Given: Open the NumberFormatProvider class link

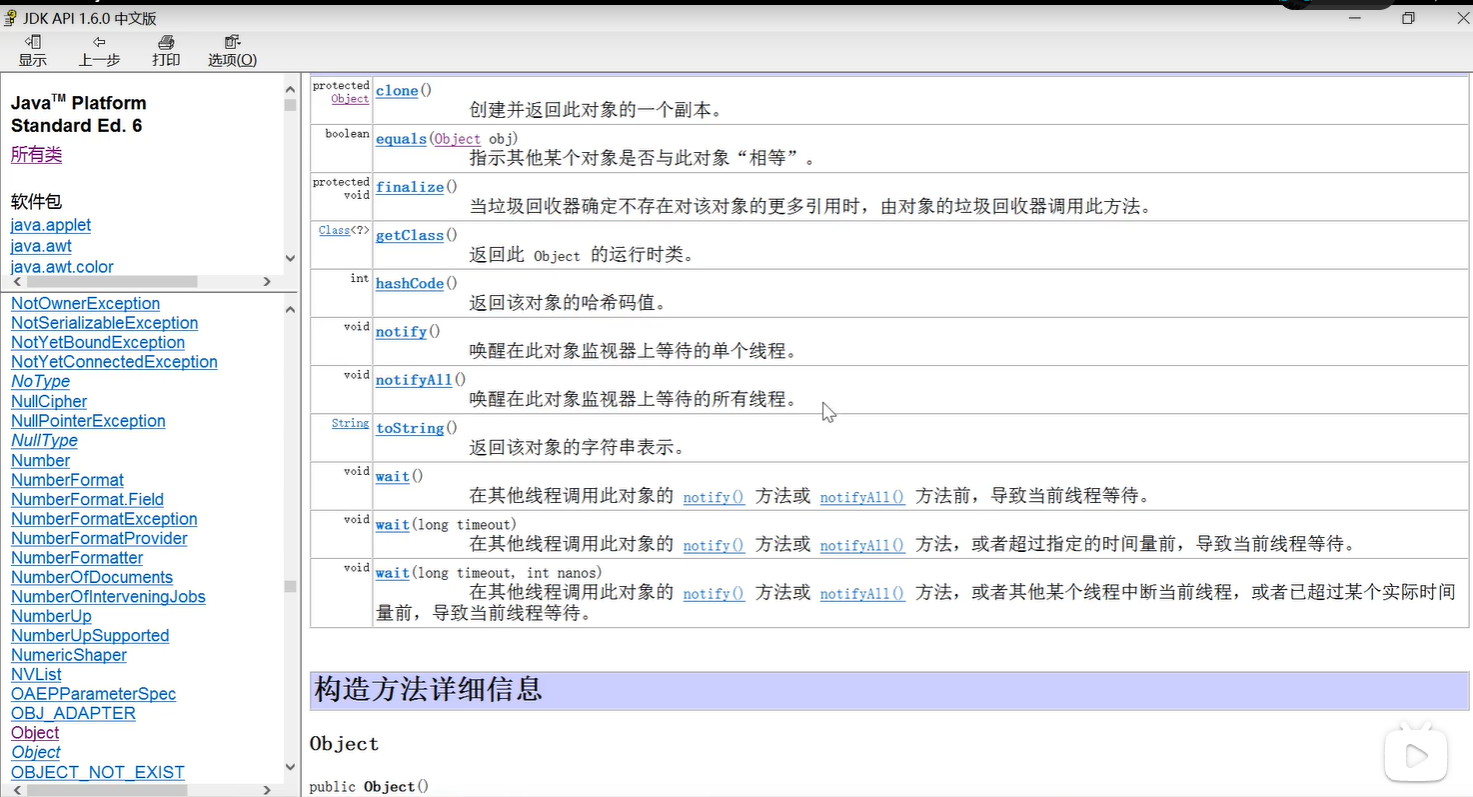Looking at the screenshot, I should tap(99, 538).
